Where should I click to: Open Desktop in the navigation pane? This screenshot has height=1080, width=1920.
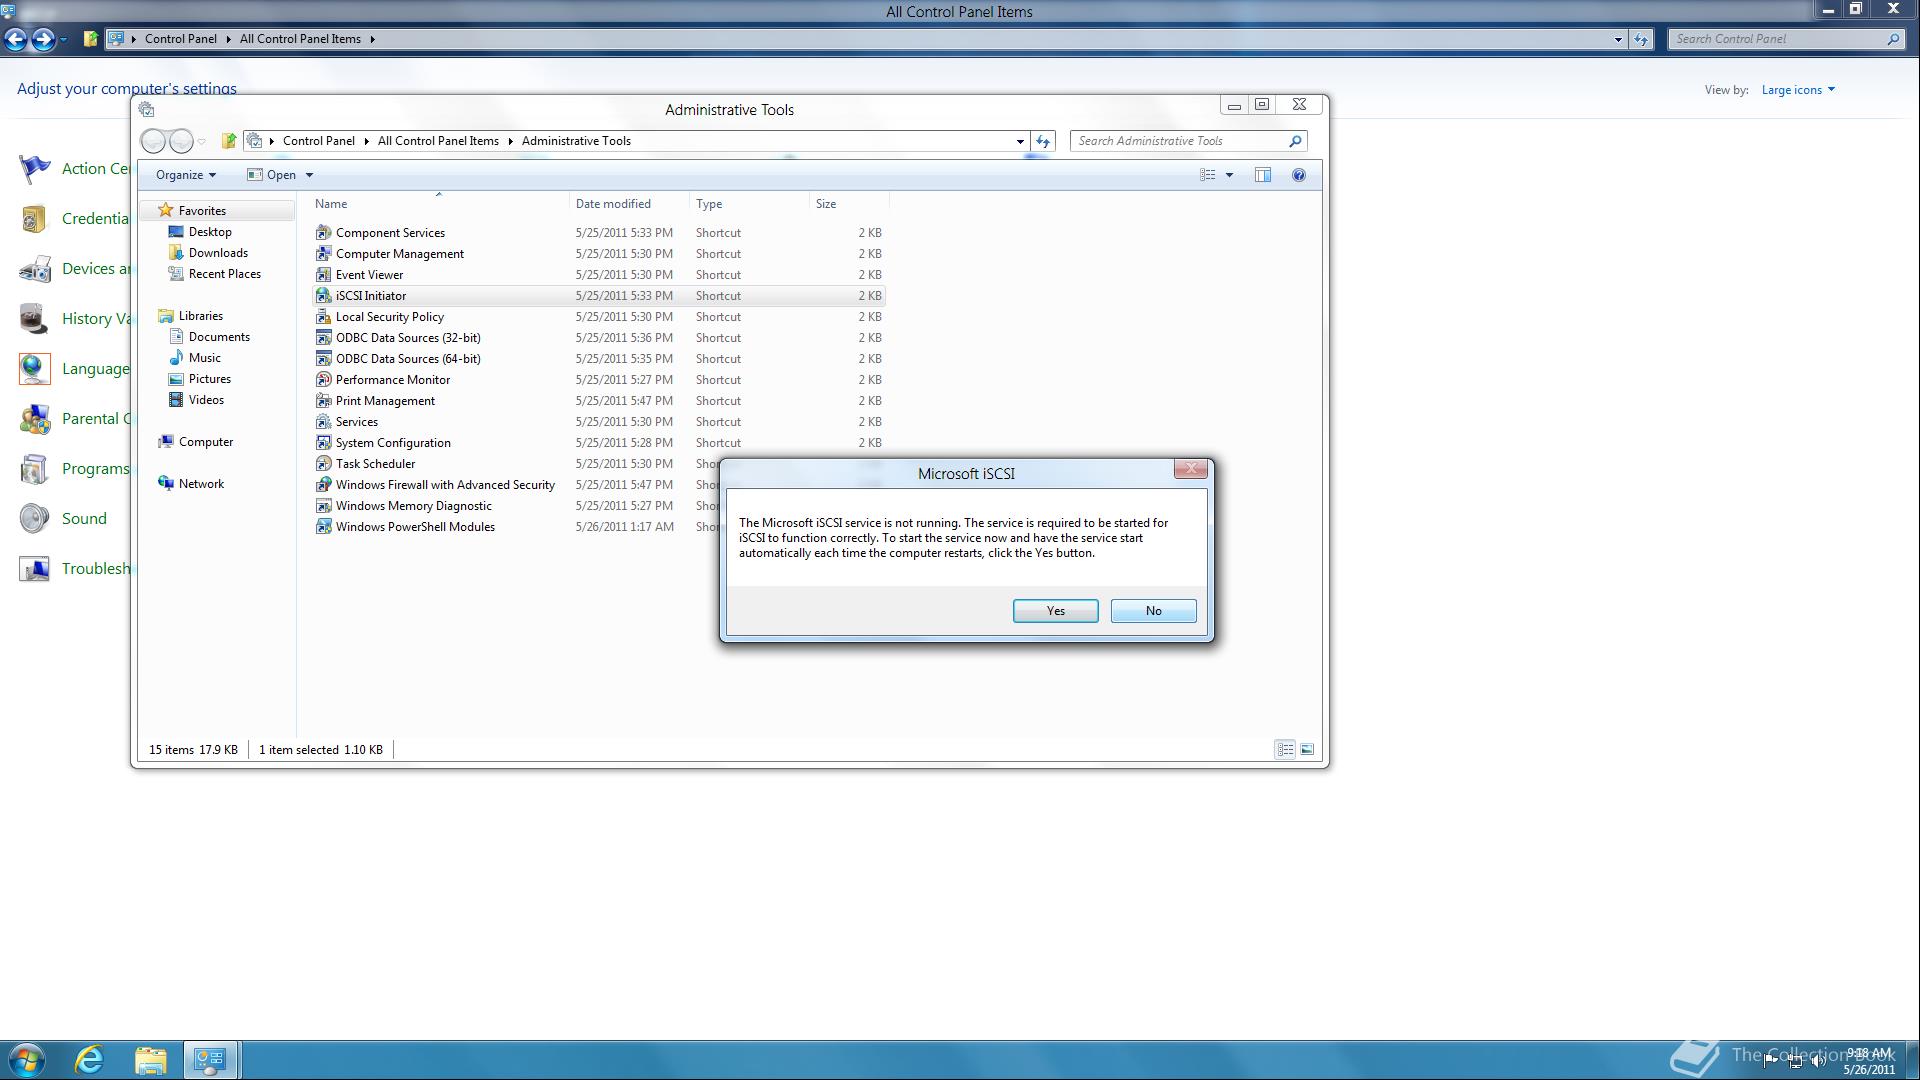coord(210,232)
